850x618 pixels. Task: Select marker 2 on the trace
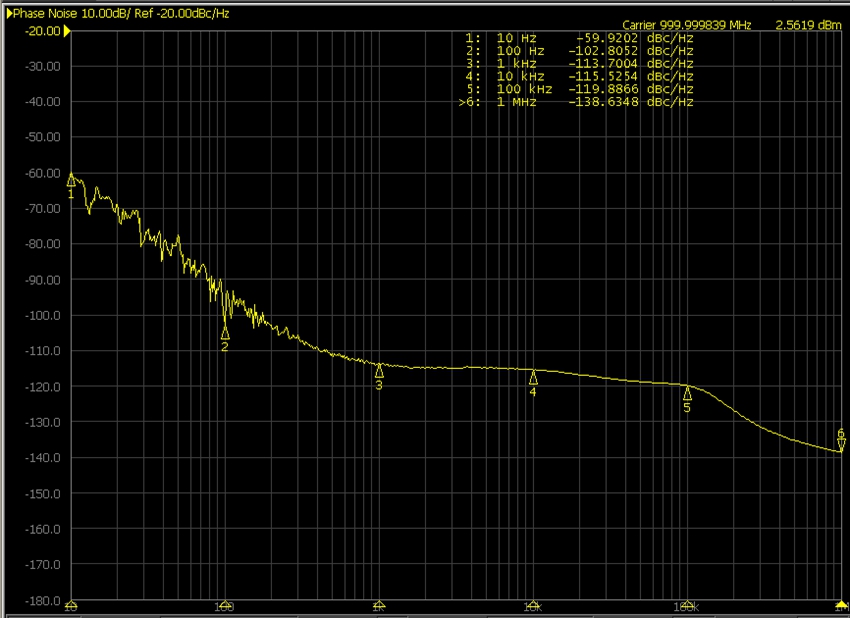pos(225,332)
